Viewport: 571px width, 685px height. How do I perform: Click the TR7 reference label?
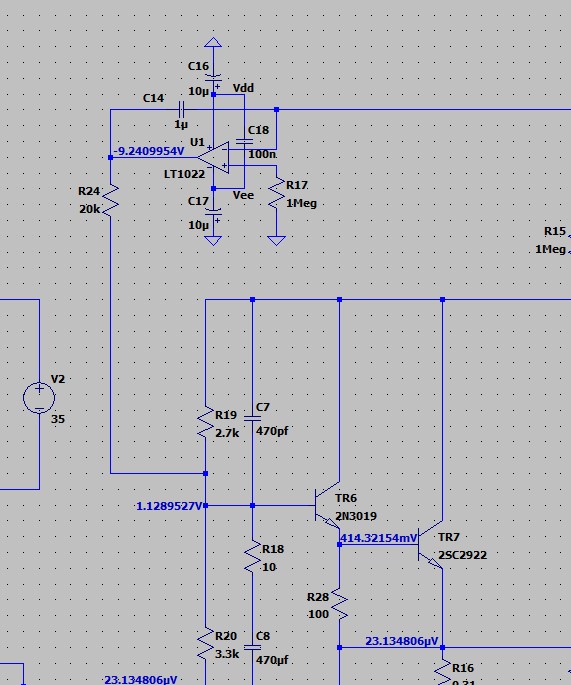449,537
